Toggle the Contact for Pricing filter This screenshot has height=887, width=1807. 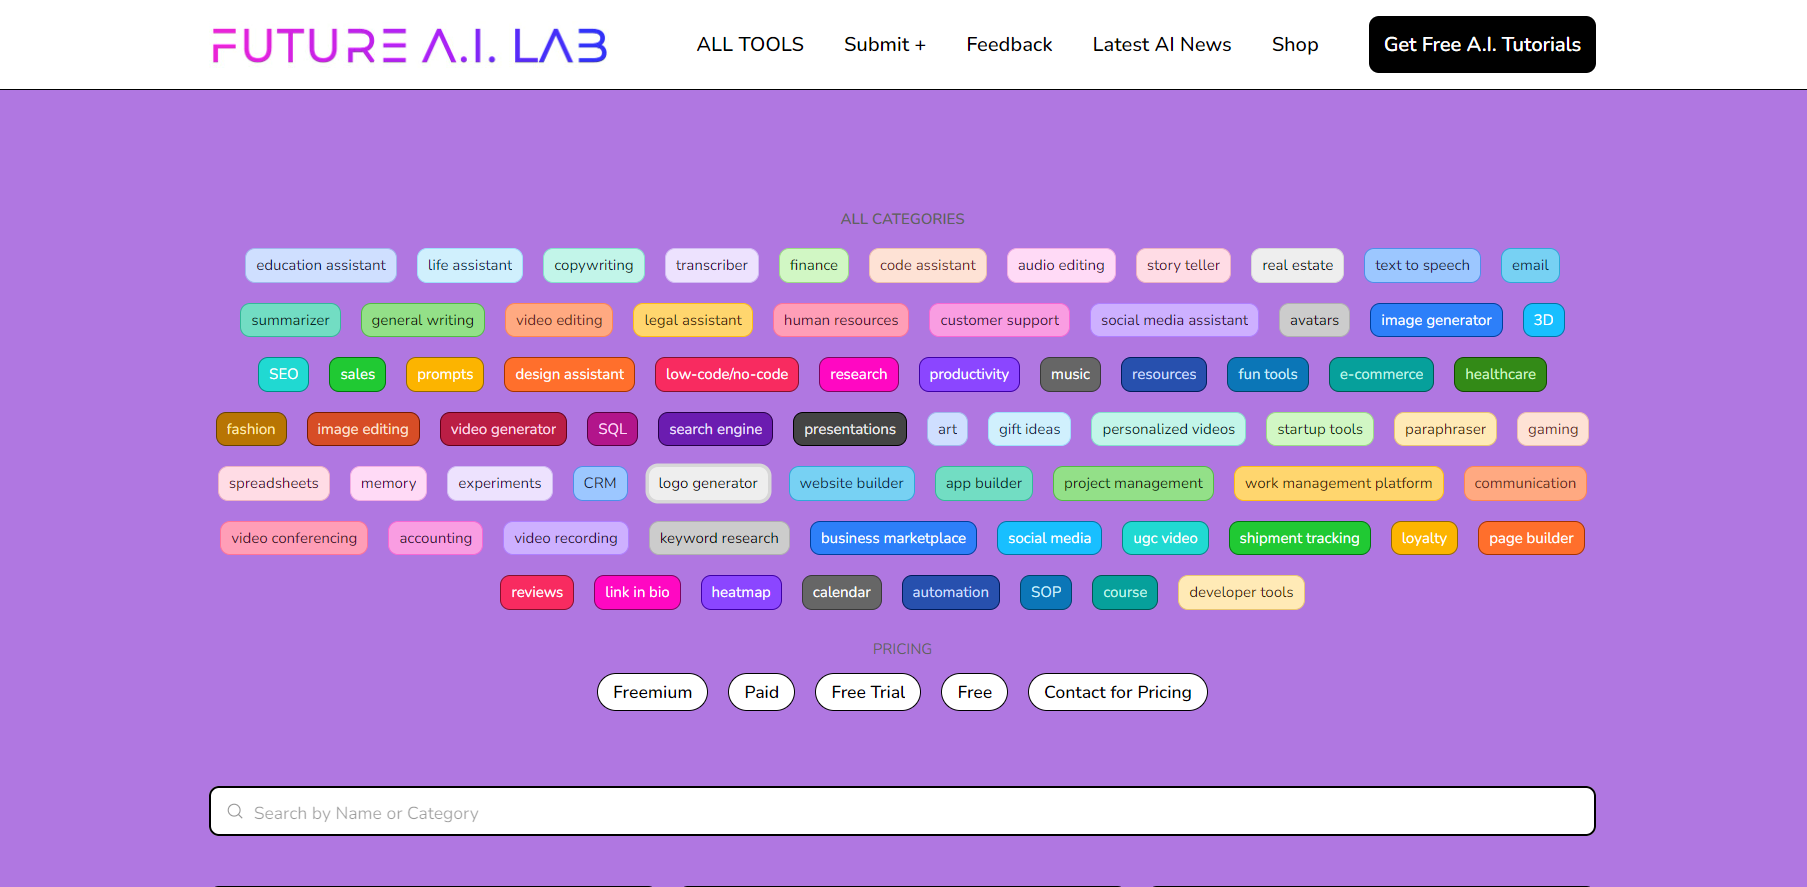[x=1118, y=692]
